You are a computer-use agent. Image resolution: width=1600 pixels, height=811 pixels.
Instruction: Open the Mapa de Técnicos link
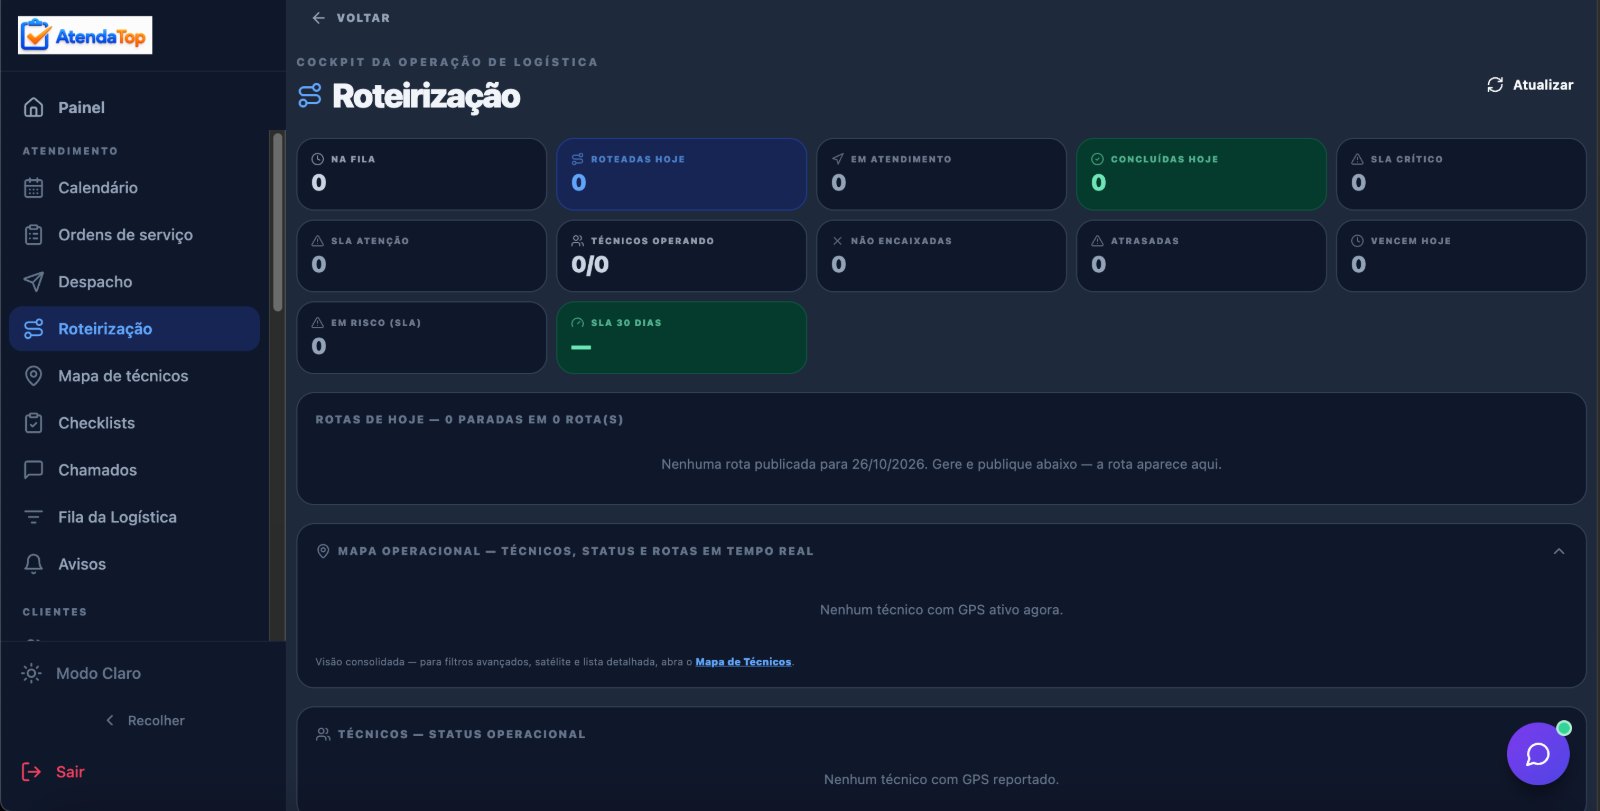coord(743,662)
